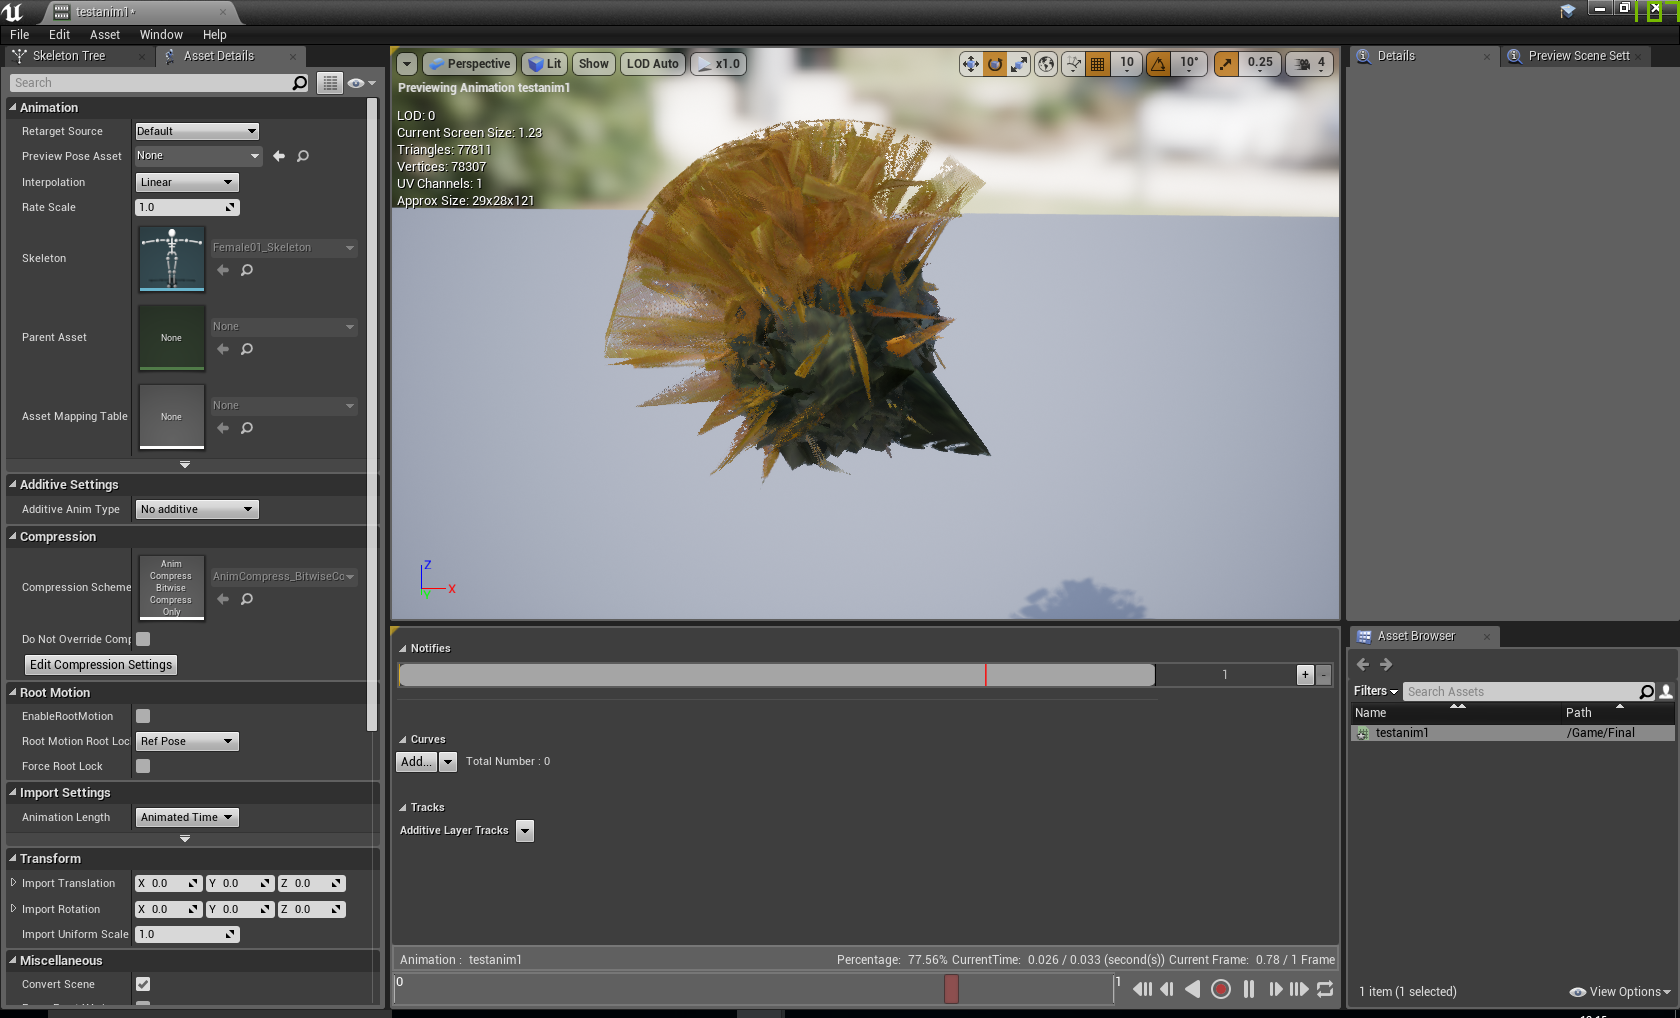Image resolution: width=1680 pixels, height=1018 pixels.
Task: Select the rotate transform tool in viewport
Action: pyautogui.click(x=995, y=64)
